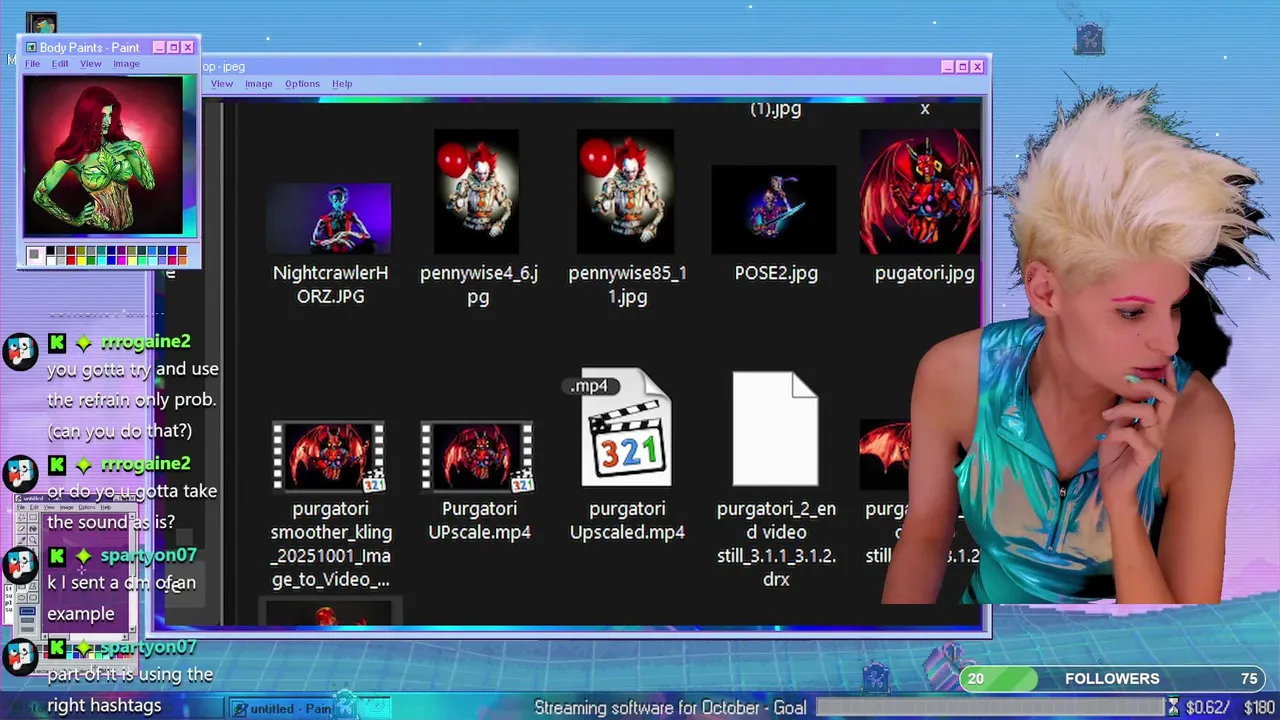
Task: Open Help menu in the jpeg window
Action: coord(342,84)
